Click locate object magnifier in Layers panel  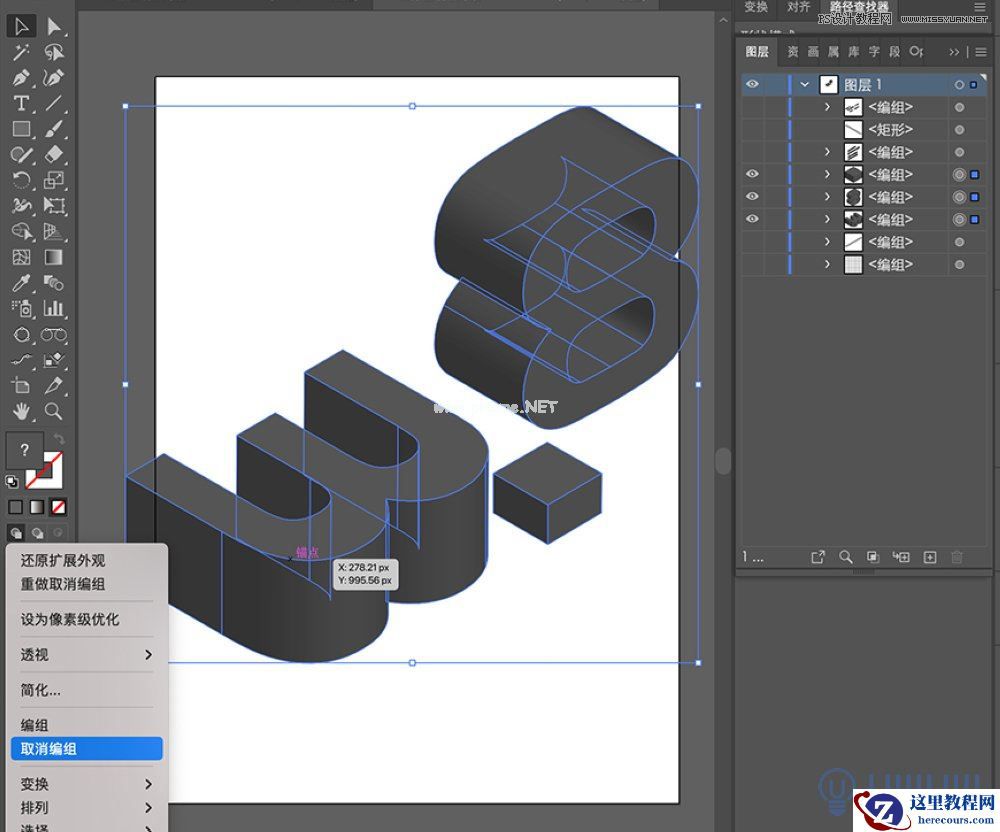tap(846, 557)
